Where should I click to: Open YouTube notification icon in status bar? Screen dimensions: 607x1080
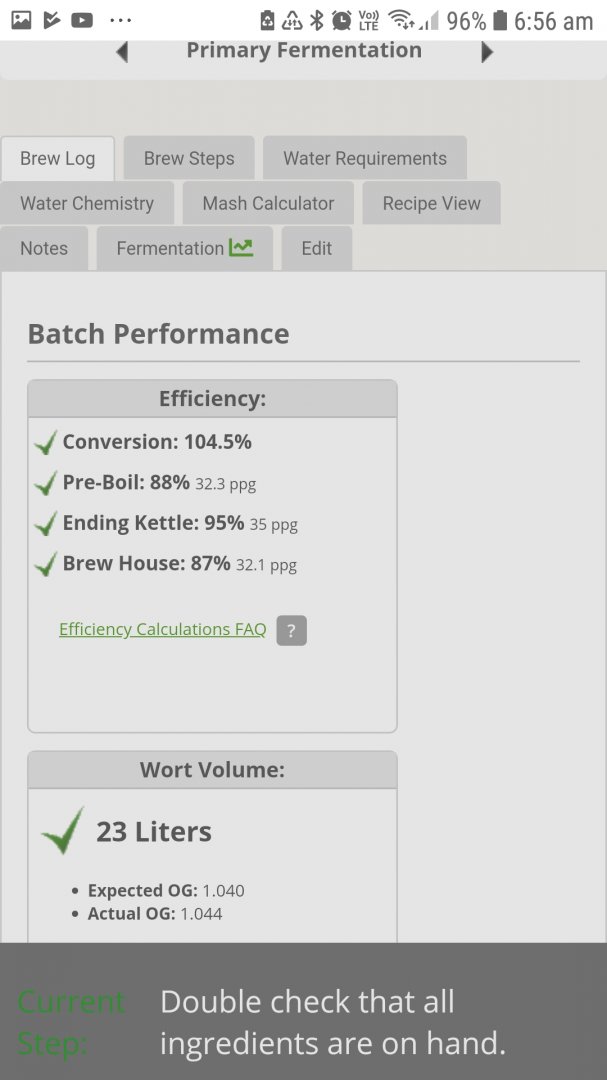tap(82, 21)
